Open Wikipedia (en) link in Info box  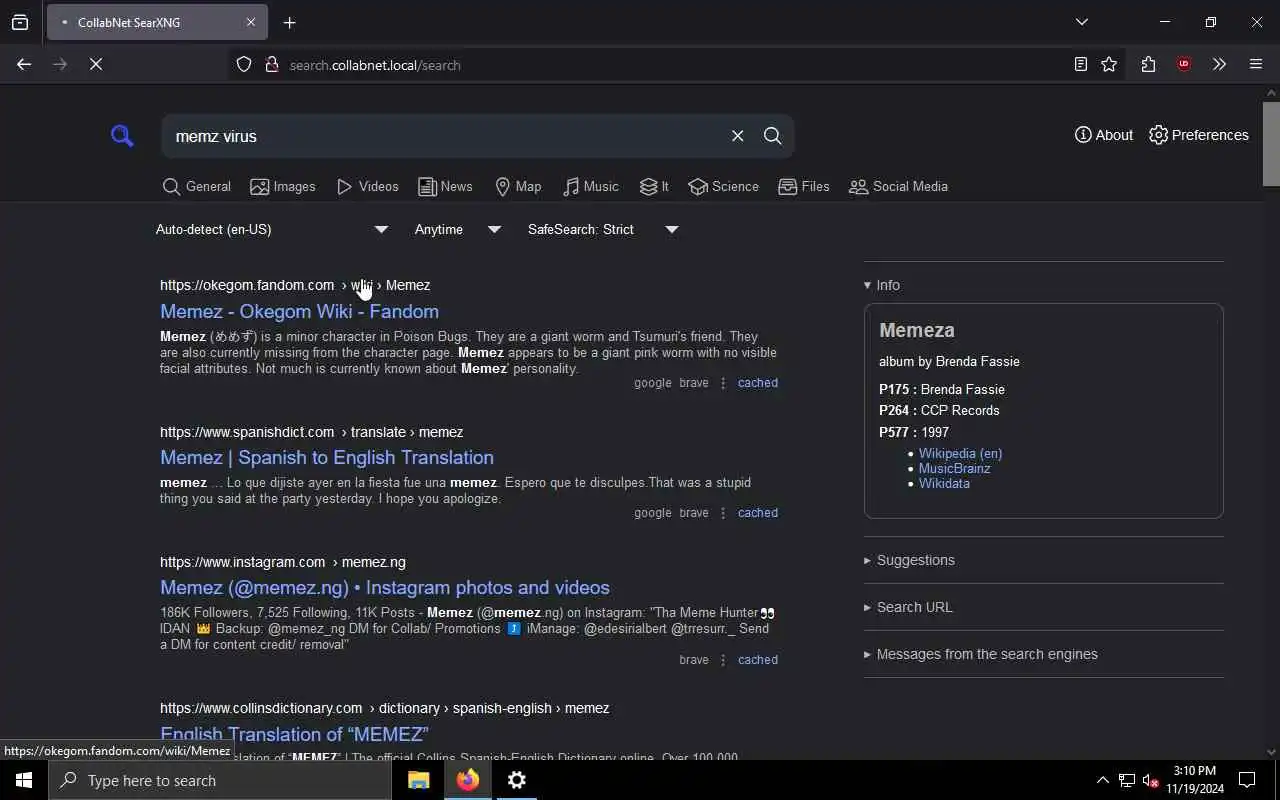point(960,453)
